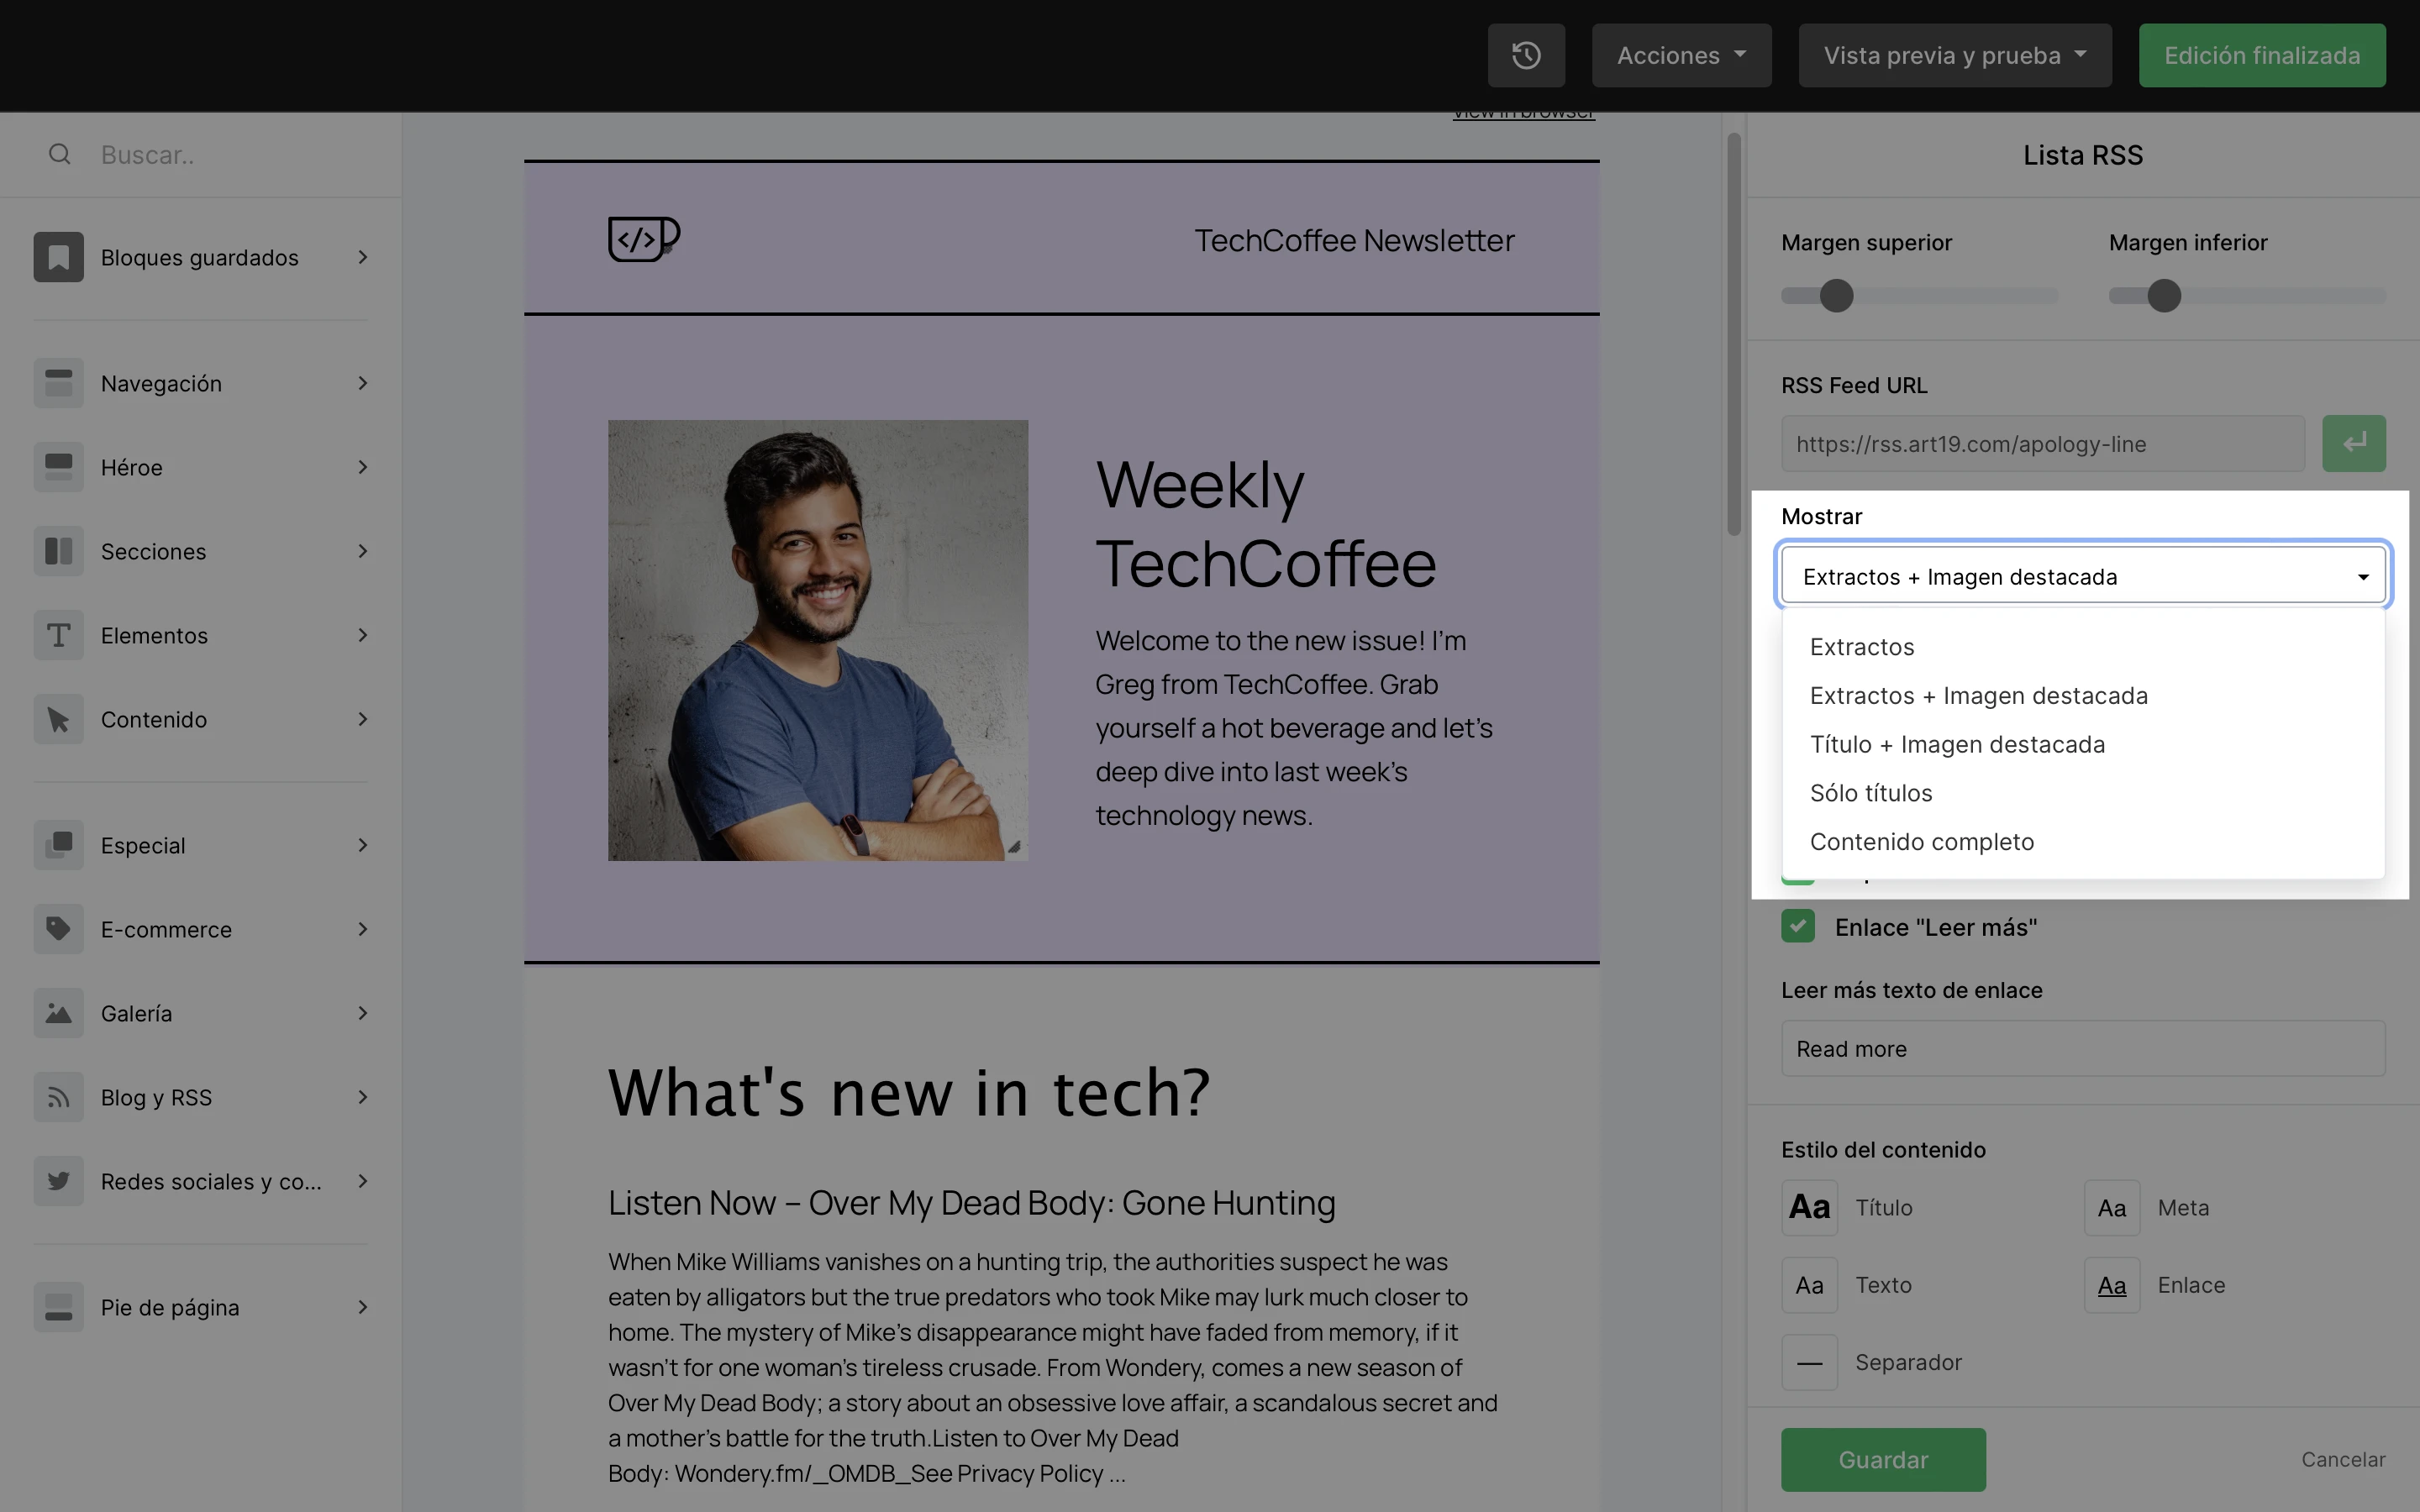Click the Margen superior slider handle
This screenshot has height=1512, width=2420.
click(1836, 296)
